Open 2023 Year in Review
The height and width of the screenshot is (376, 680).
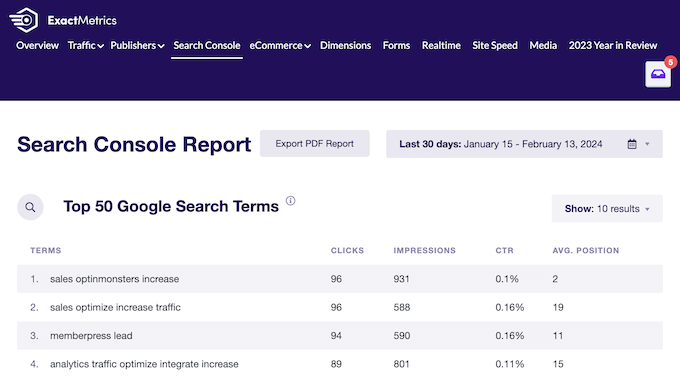coord(613,46)
